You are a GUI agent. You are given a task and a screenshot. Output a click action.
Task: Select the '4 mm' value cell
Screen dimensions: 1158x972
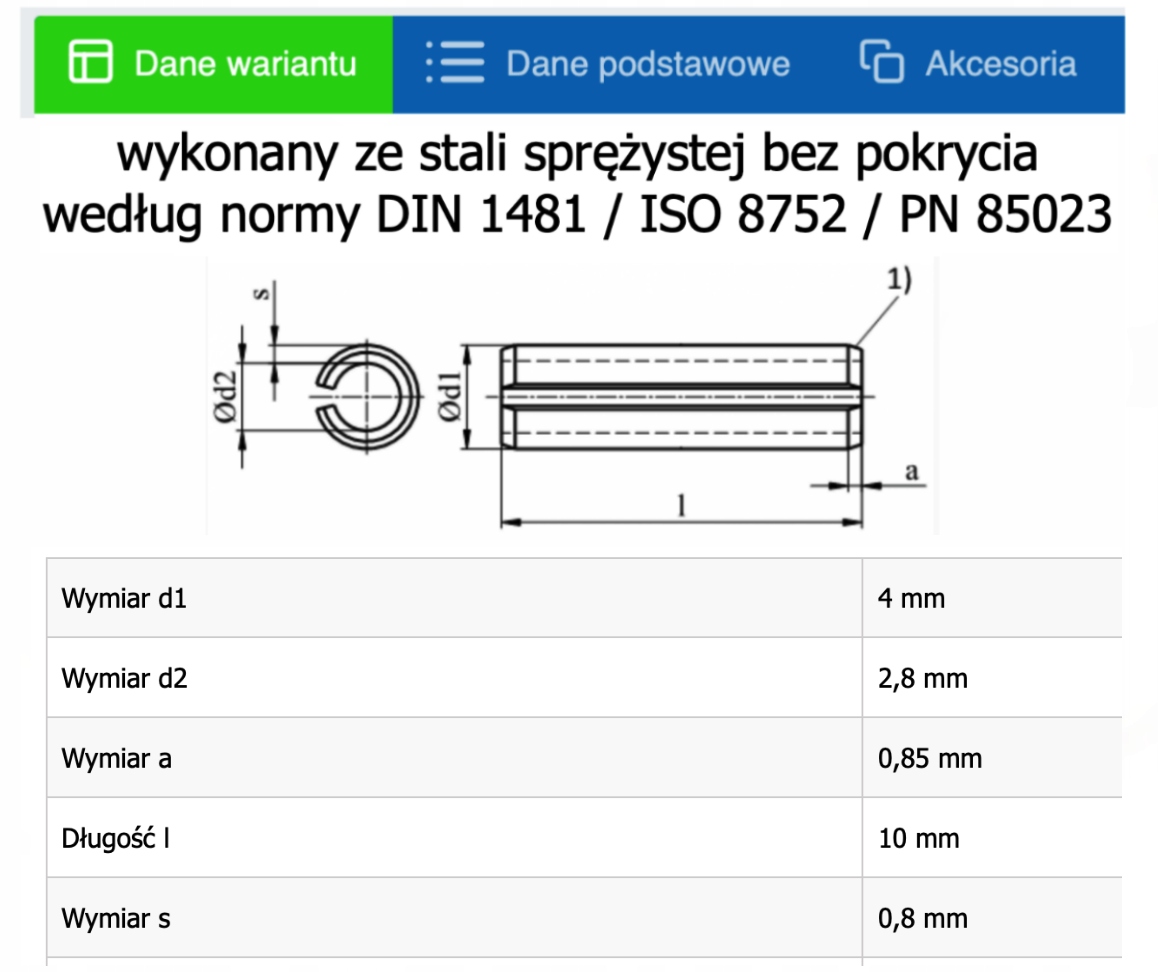point(992,598)
